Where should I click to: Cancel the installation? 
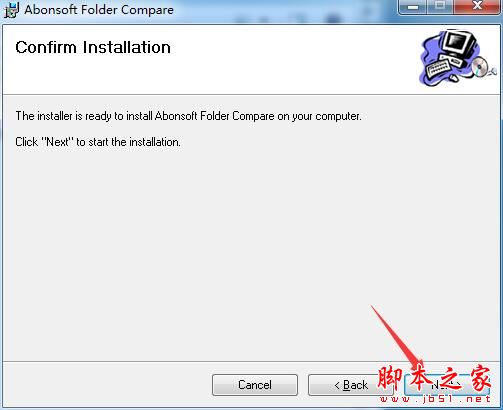[255, 385]
